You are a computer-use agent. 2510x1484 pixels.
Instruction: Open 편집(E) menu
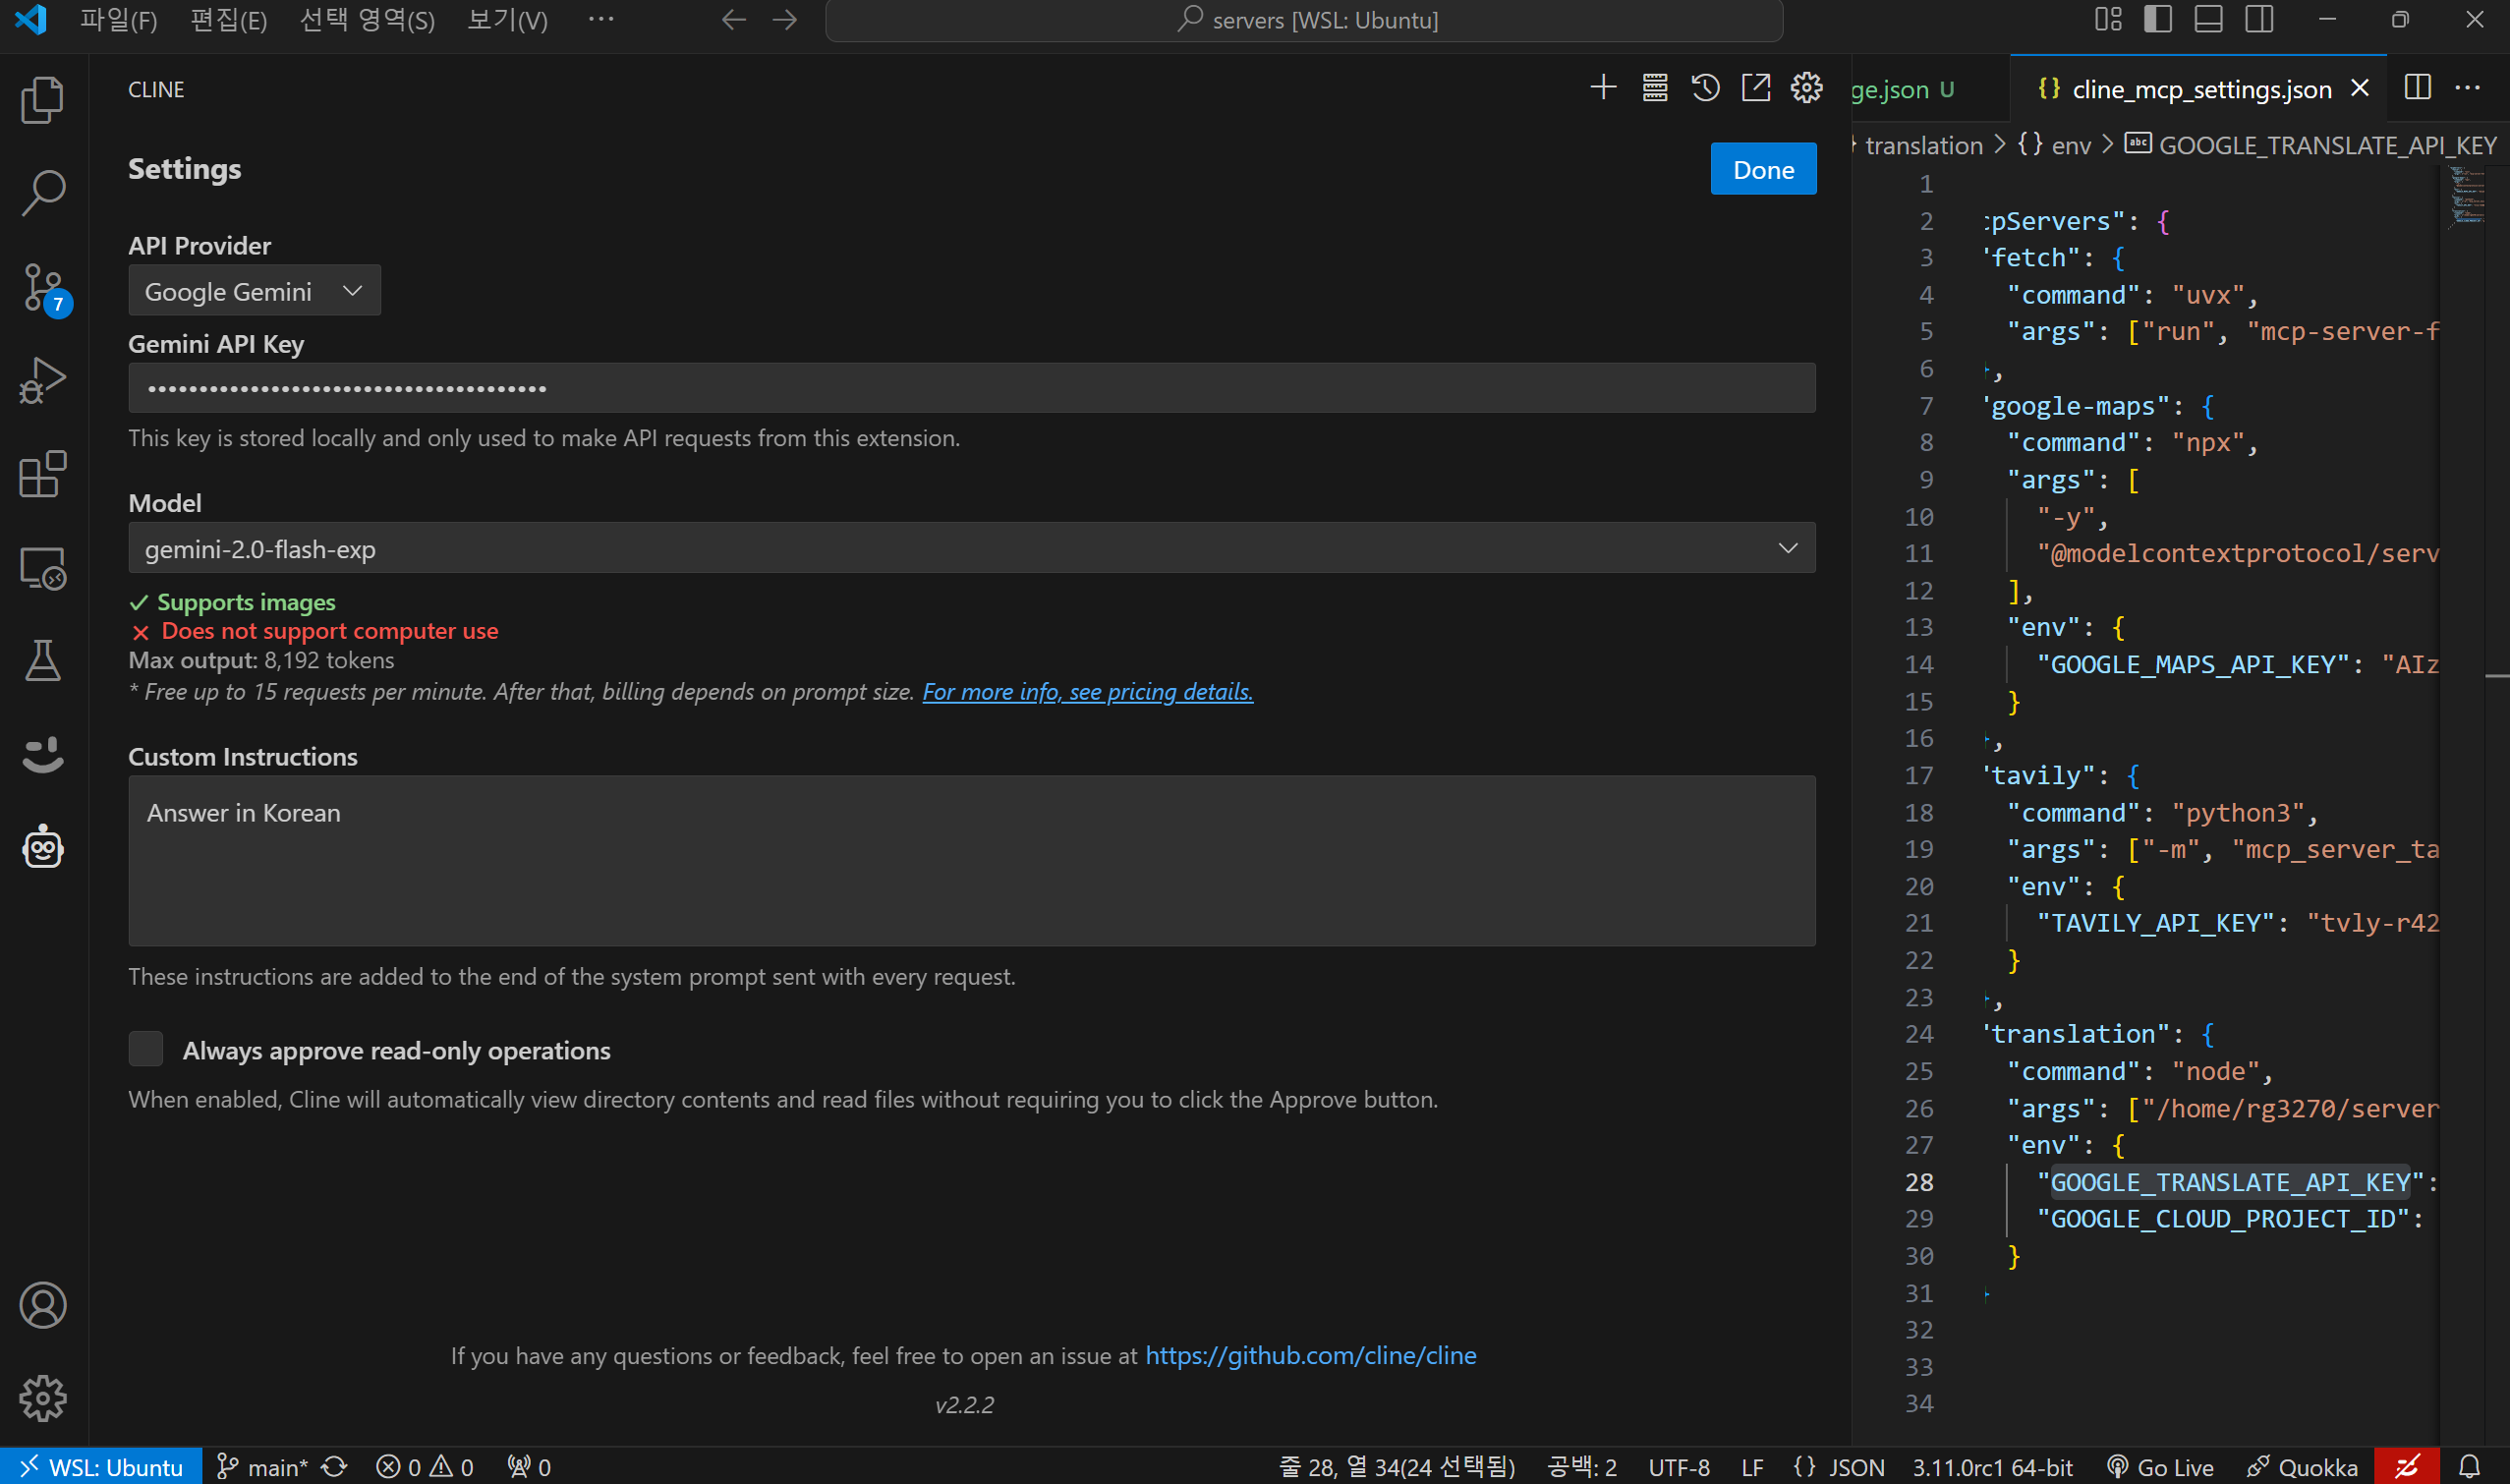tap(229, 20)
